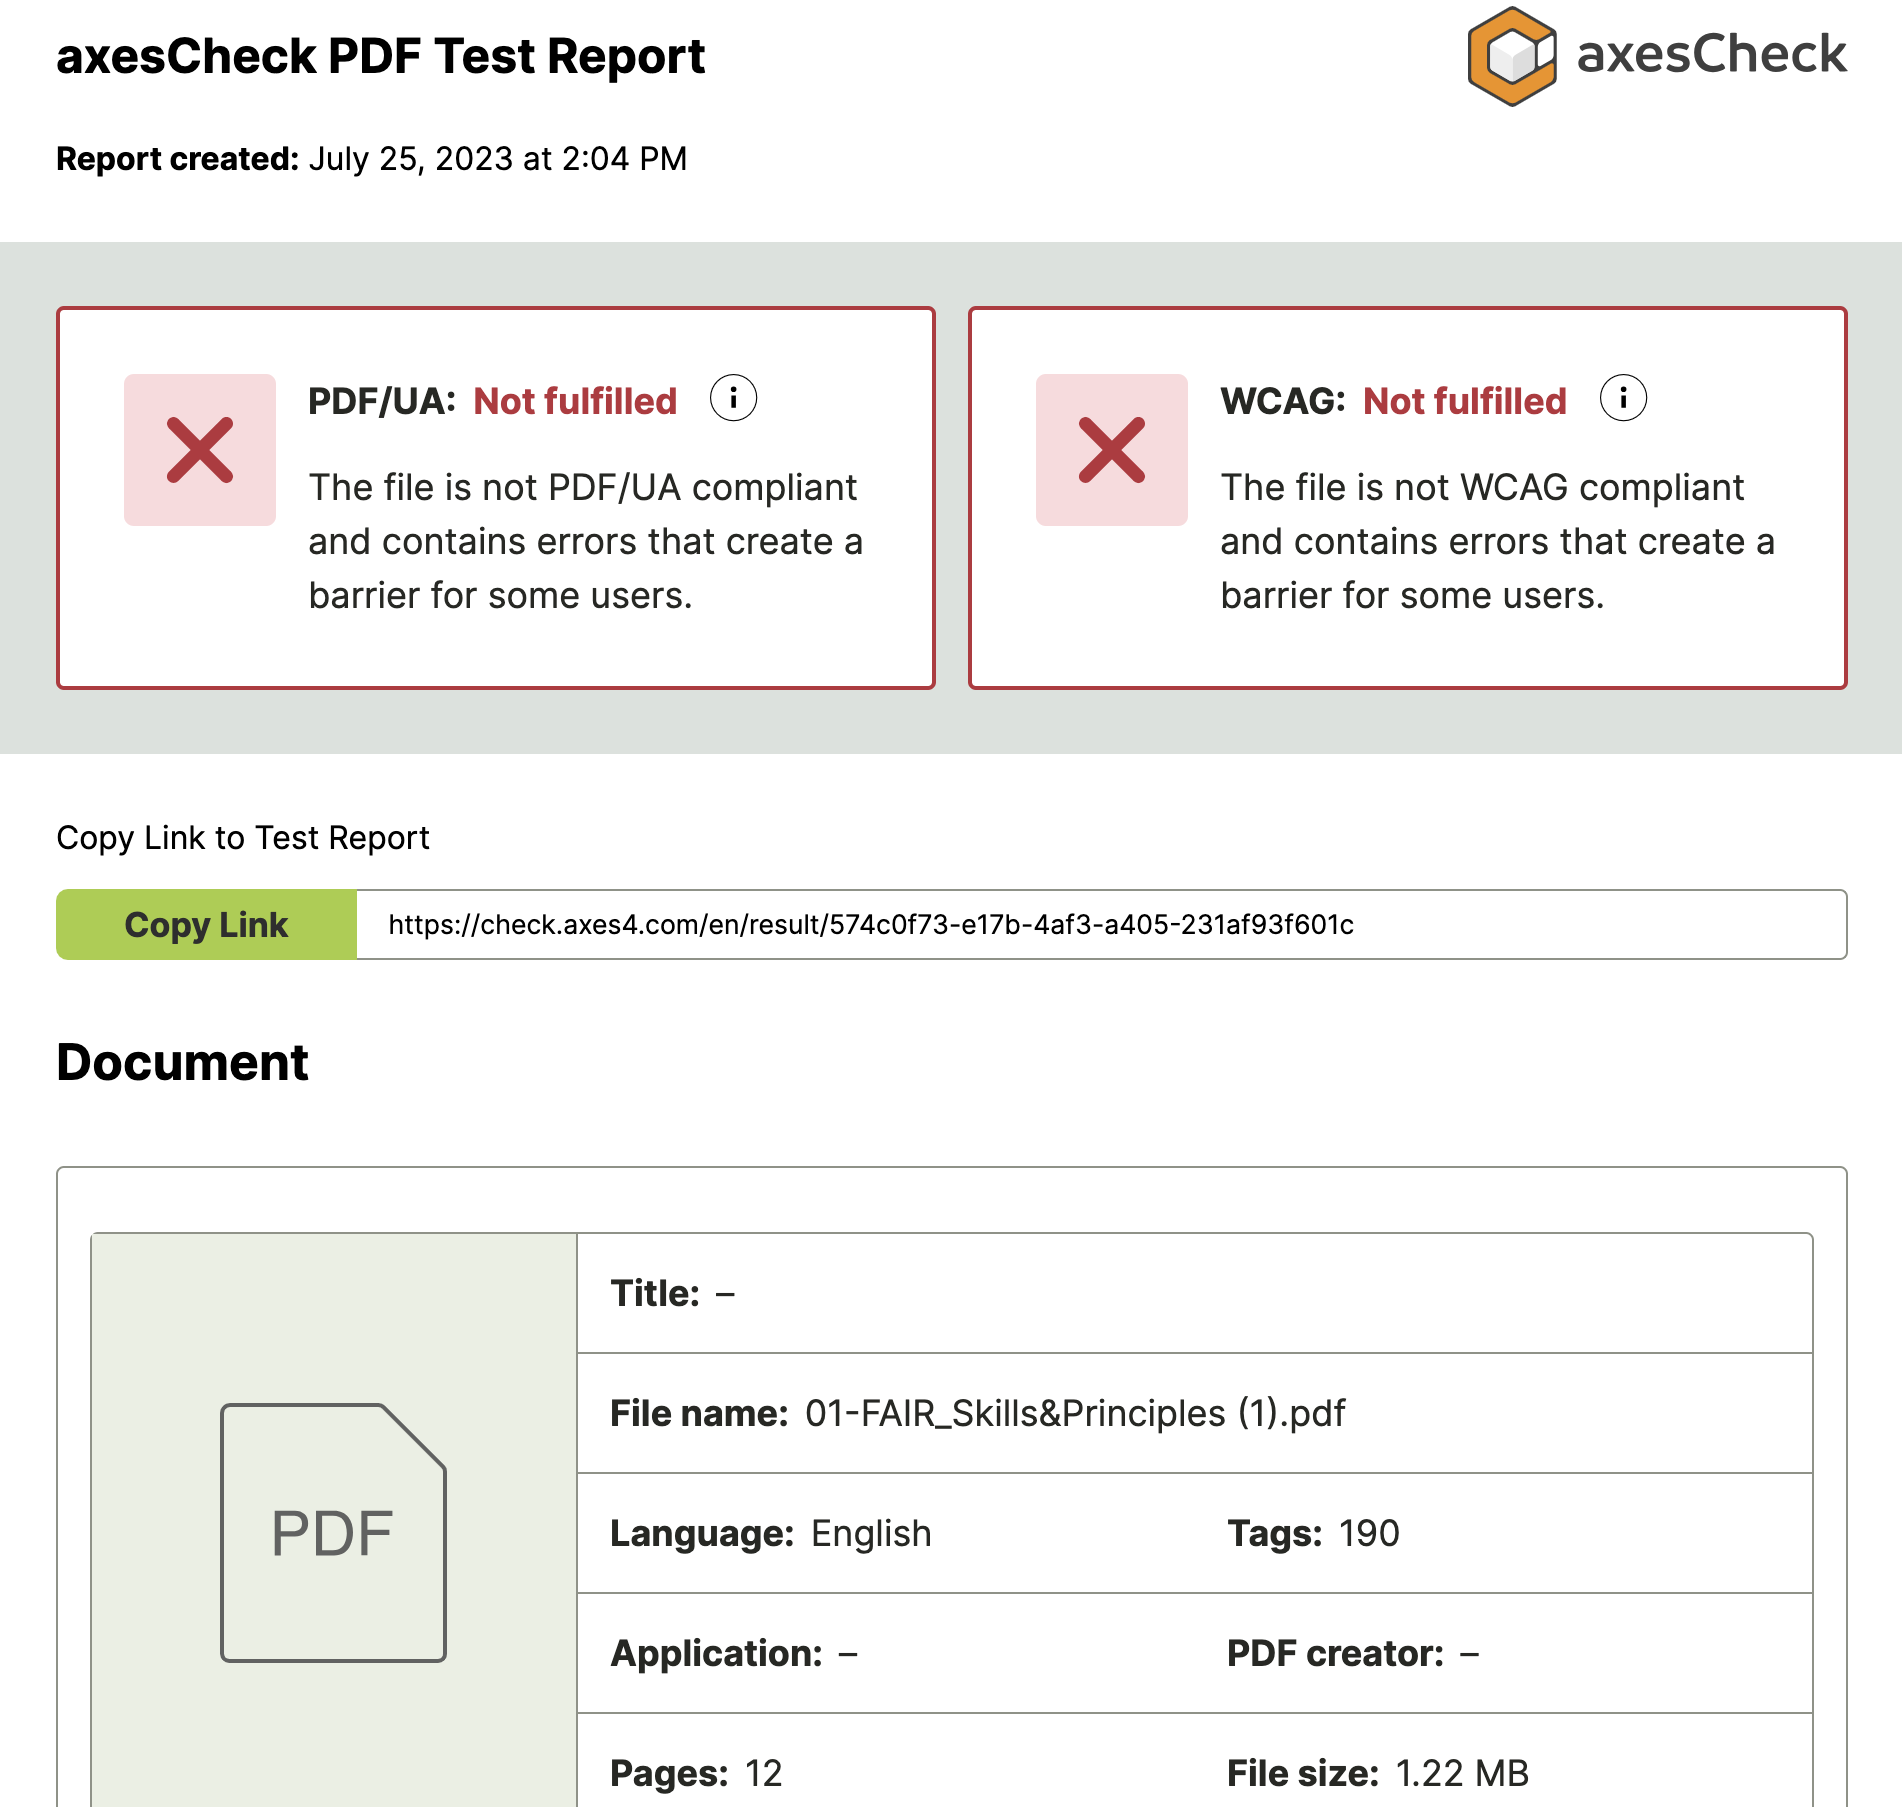Select the PDF/UA status panel
1902x1807 pixels.
(x=497, y=495)
